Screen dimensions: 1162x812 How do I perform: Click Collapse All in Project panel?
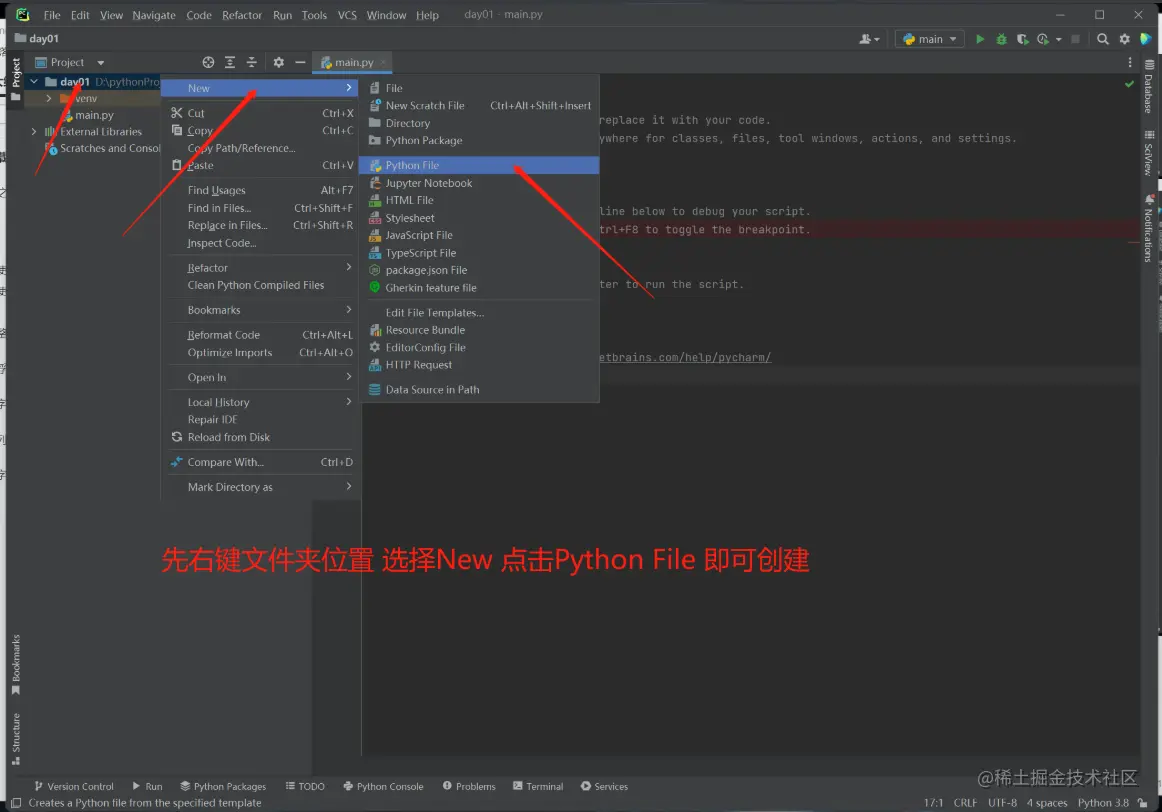pyautogui.click(x=251, y=62)
